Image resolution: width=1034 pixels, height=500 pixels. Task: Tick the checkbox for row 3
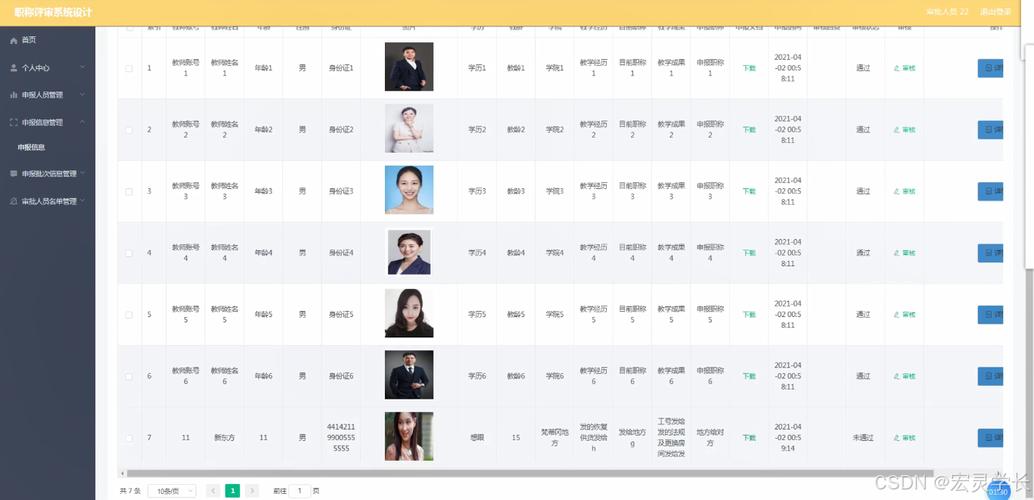click(x=129, y=192)
